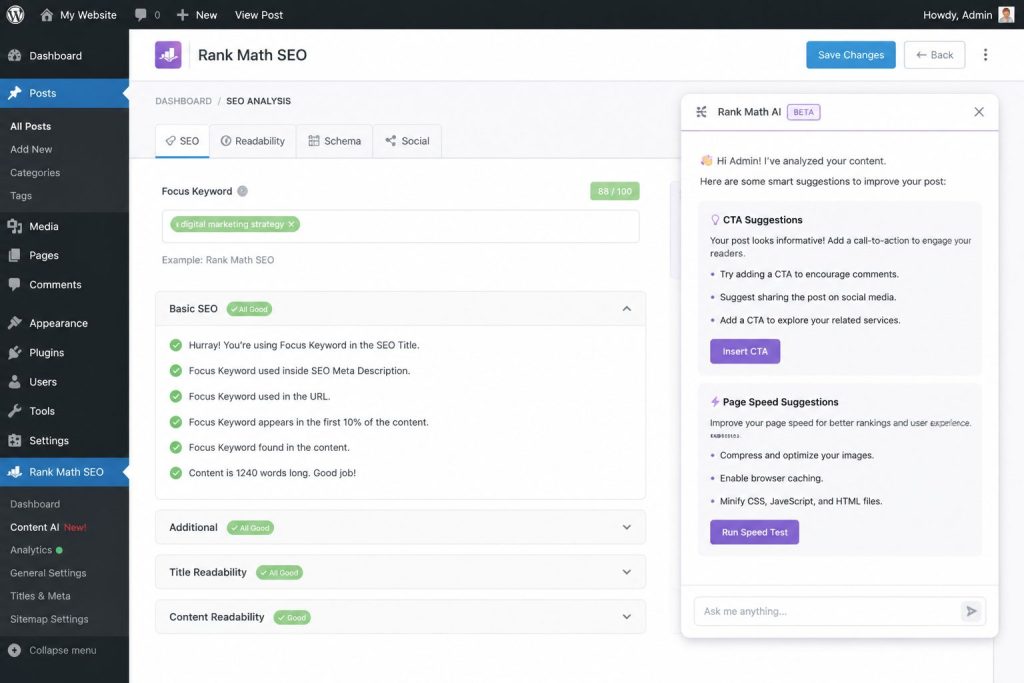
Task: Collapse the Basic SEO section
Action: point(626,309)
